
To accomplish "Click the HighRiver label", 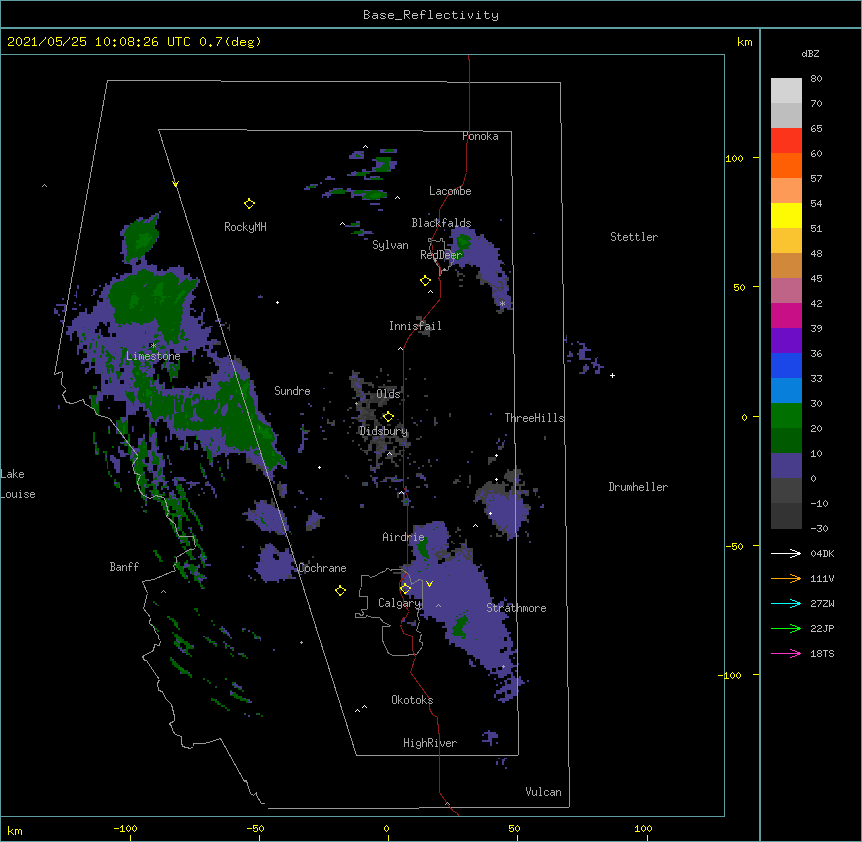I will click(x=430, y=743).
